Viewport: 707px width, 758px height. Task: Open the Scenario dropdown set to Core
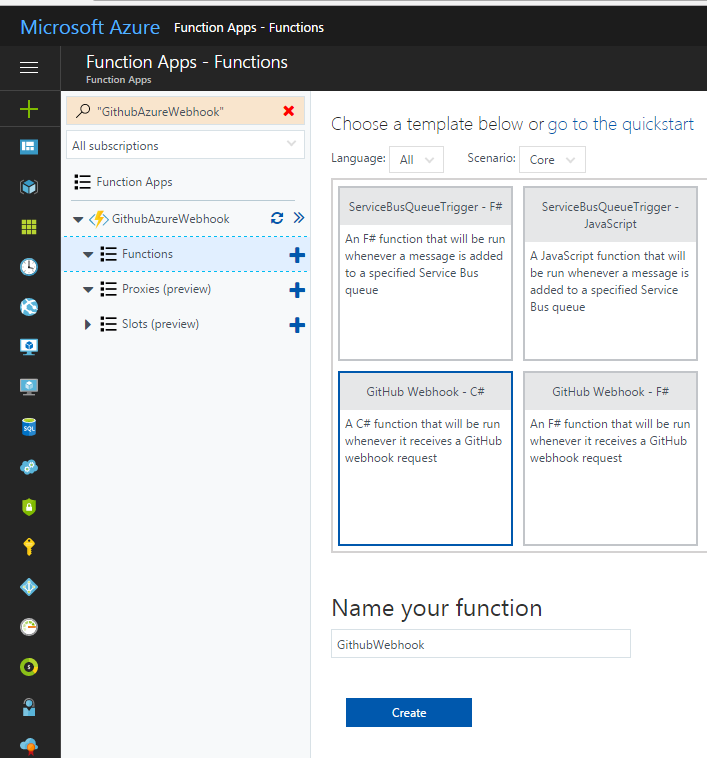[552, 160]
